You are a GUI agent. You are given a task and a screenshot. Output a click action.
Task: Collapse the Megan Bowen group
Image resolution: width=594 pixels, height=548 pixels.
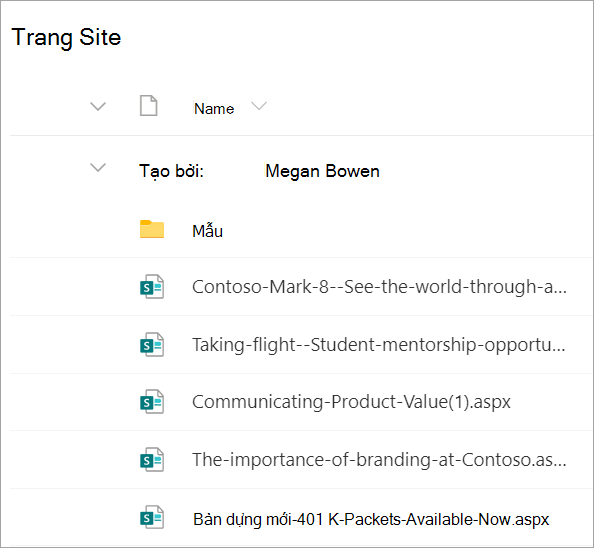98,167
